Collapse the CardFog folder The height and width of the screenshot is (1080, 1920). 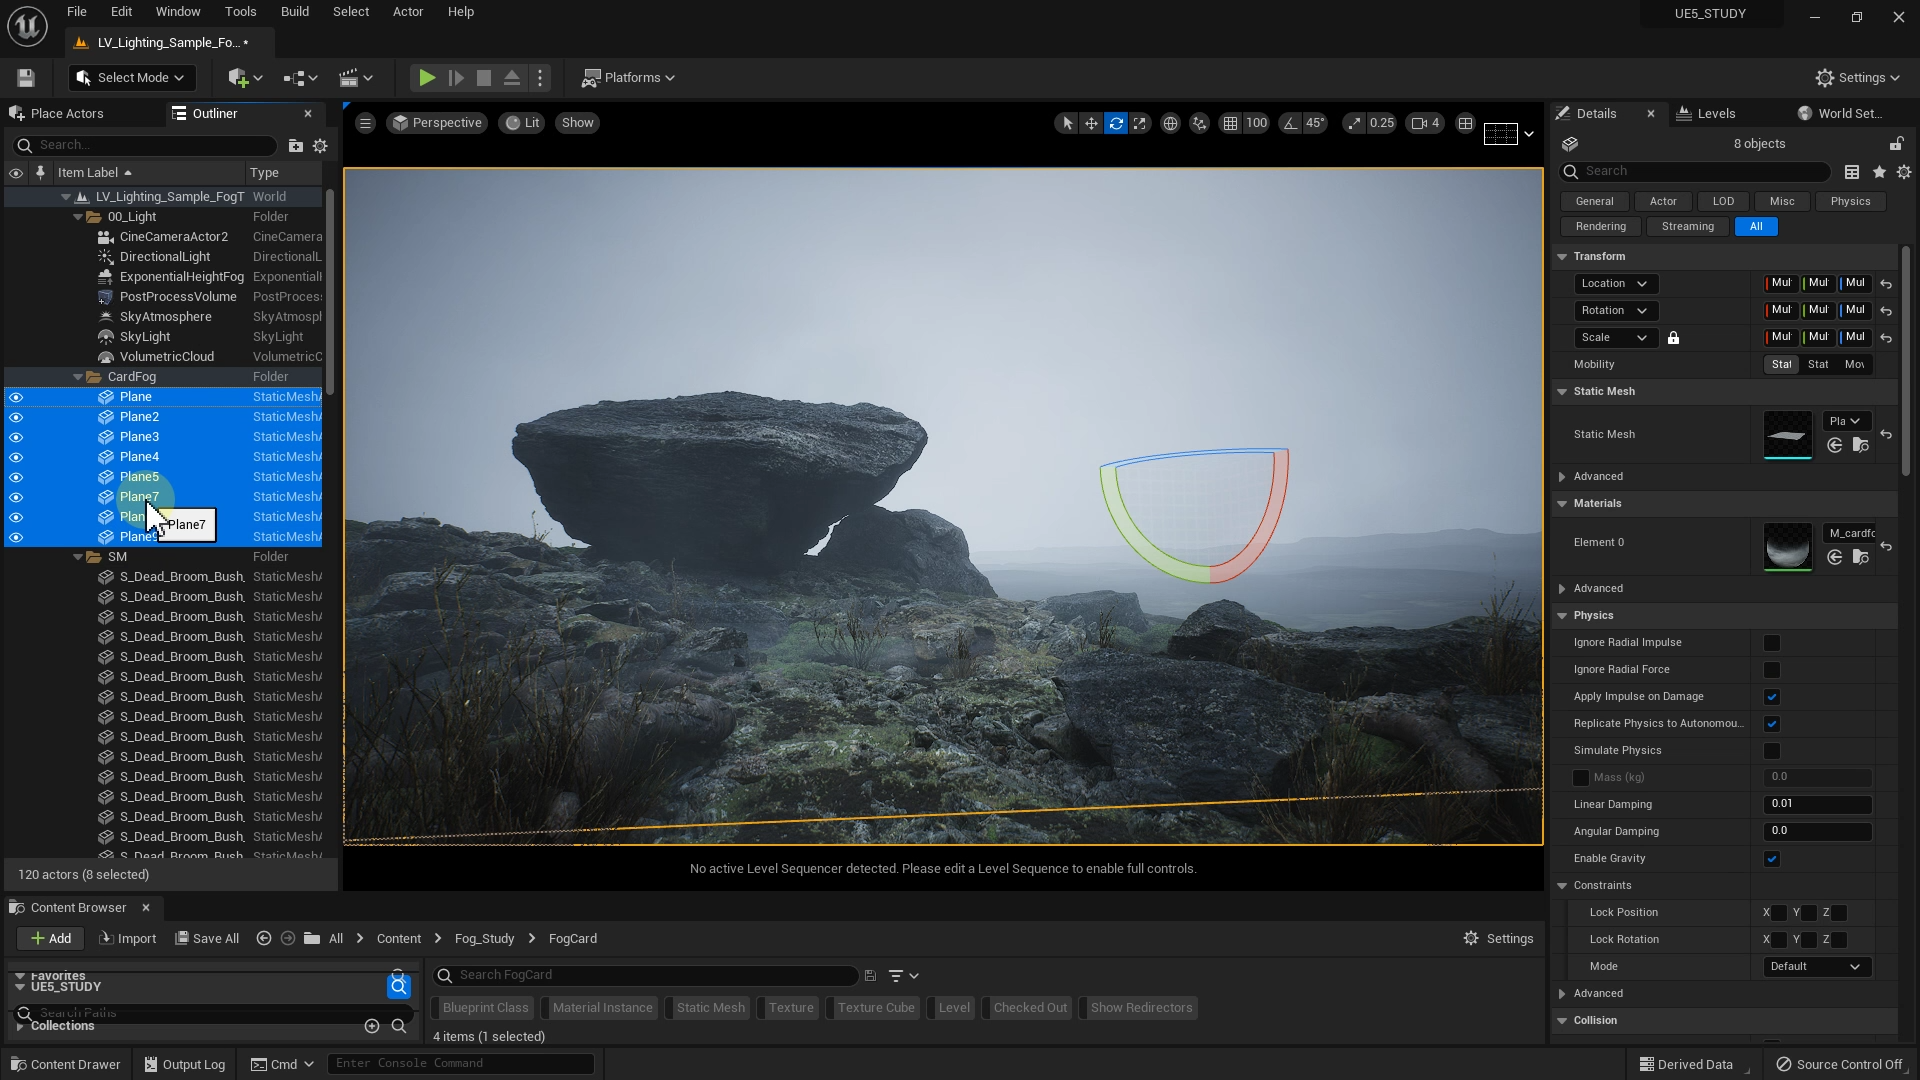tap(78, 377)
